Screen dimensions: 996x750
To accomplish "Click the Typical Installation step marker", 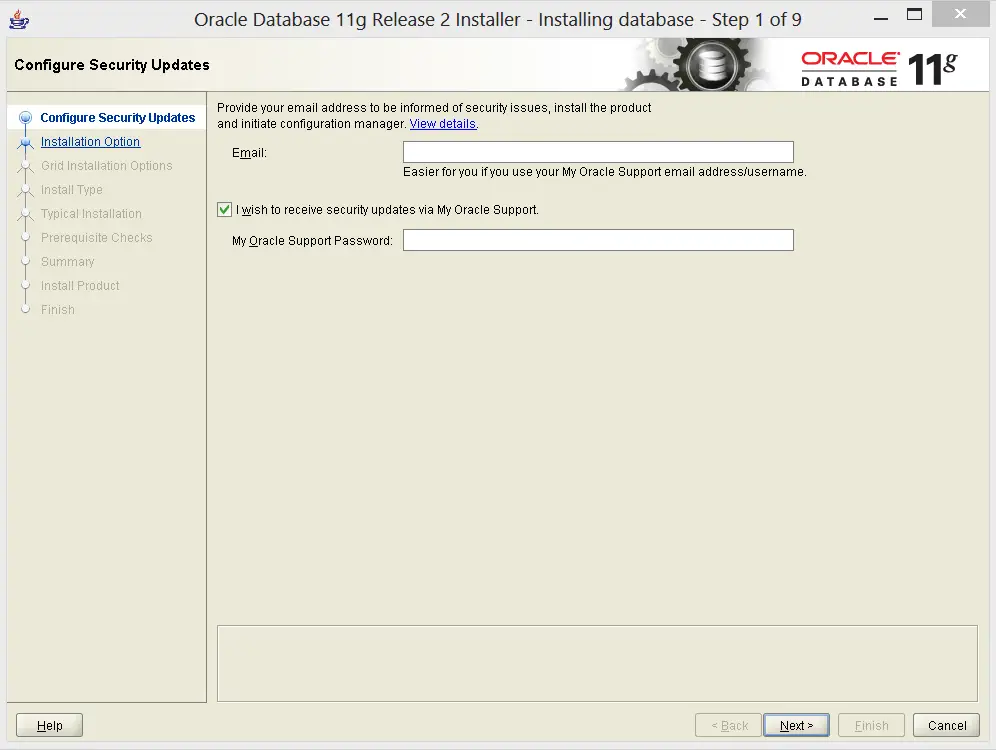I will pyautogui.click(x=26, y=214).
